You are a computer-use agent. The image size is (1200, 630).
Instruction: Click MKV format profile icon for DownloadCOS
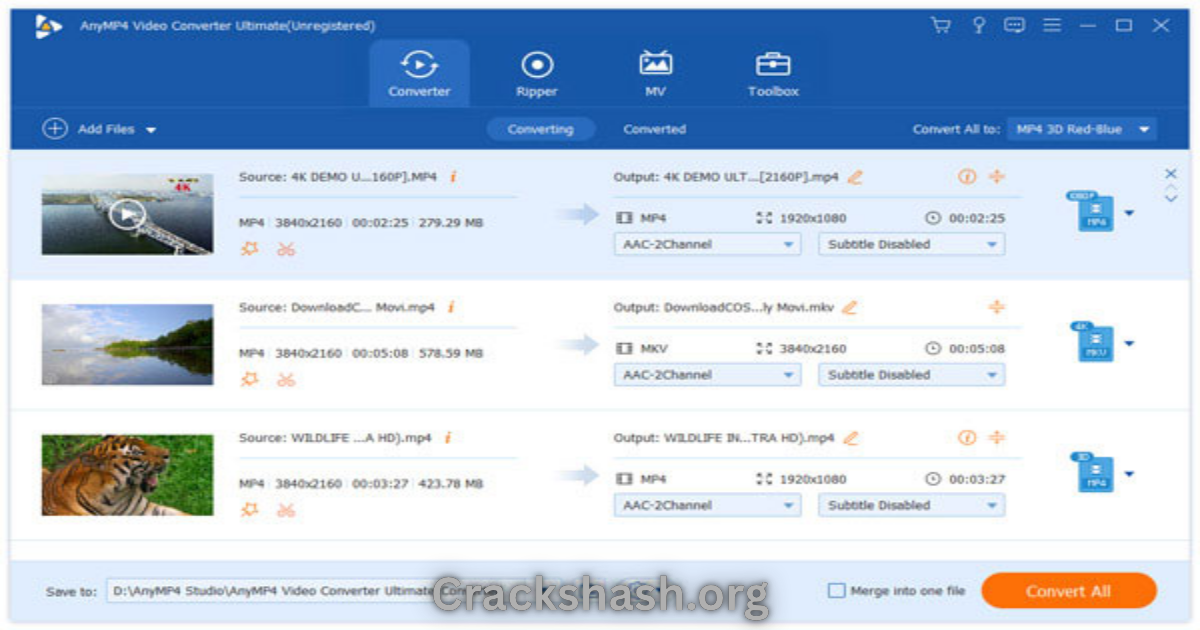click(1091, 342)
